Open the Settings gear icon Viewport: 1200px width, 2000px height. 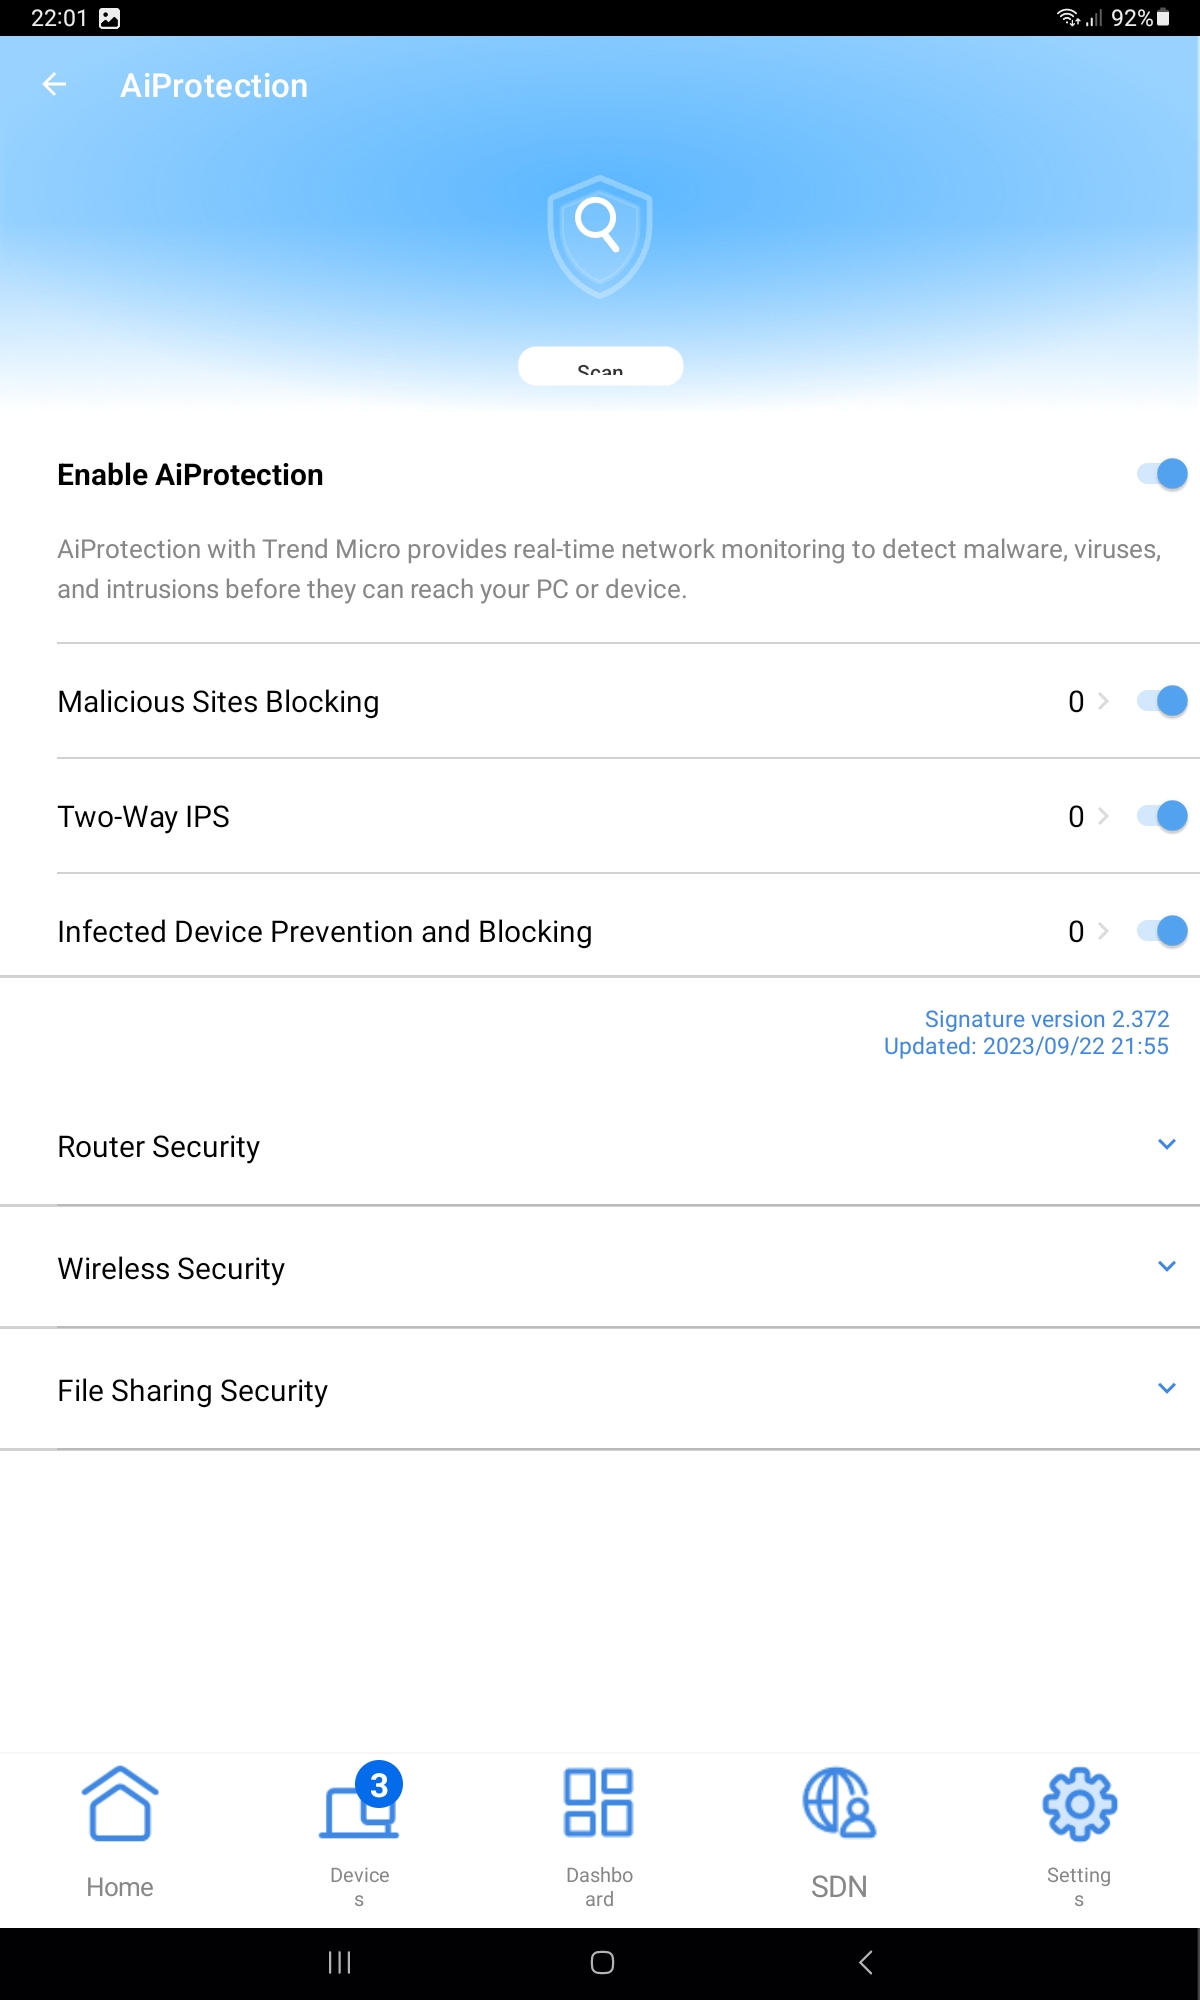[1079, 1804]
